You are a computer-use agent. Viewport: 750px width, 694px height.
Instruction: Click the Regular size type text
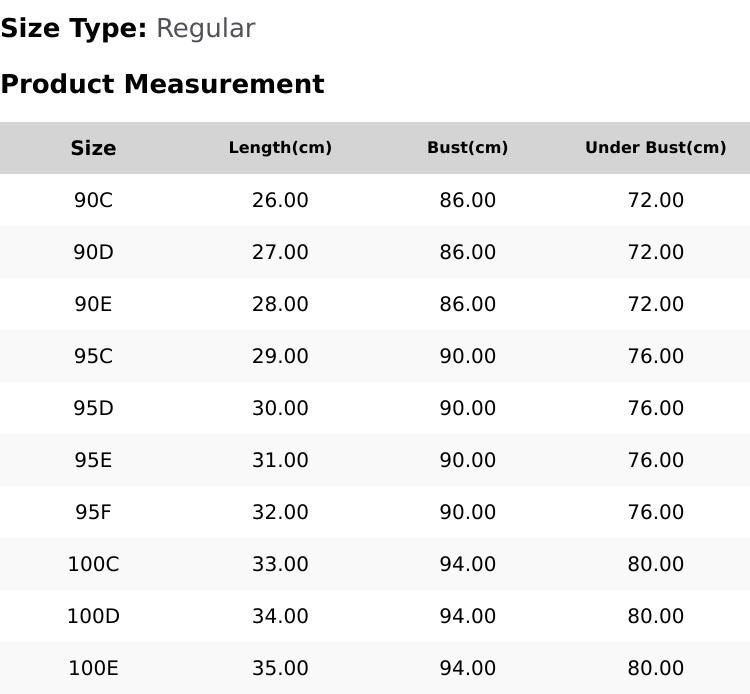206,29
